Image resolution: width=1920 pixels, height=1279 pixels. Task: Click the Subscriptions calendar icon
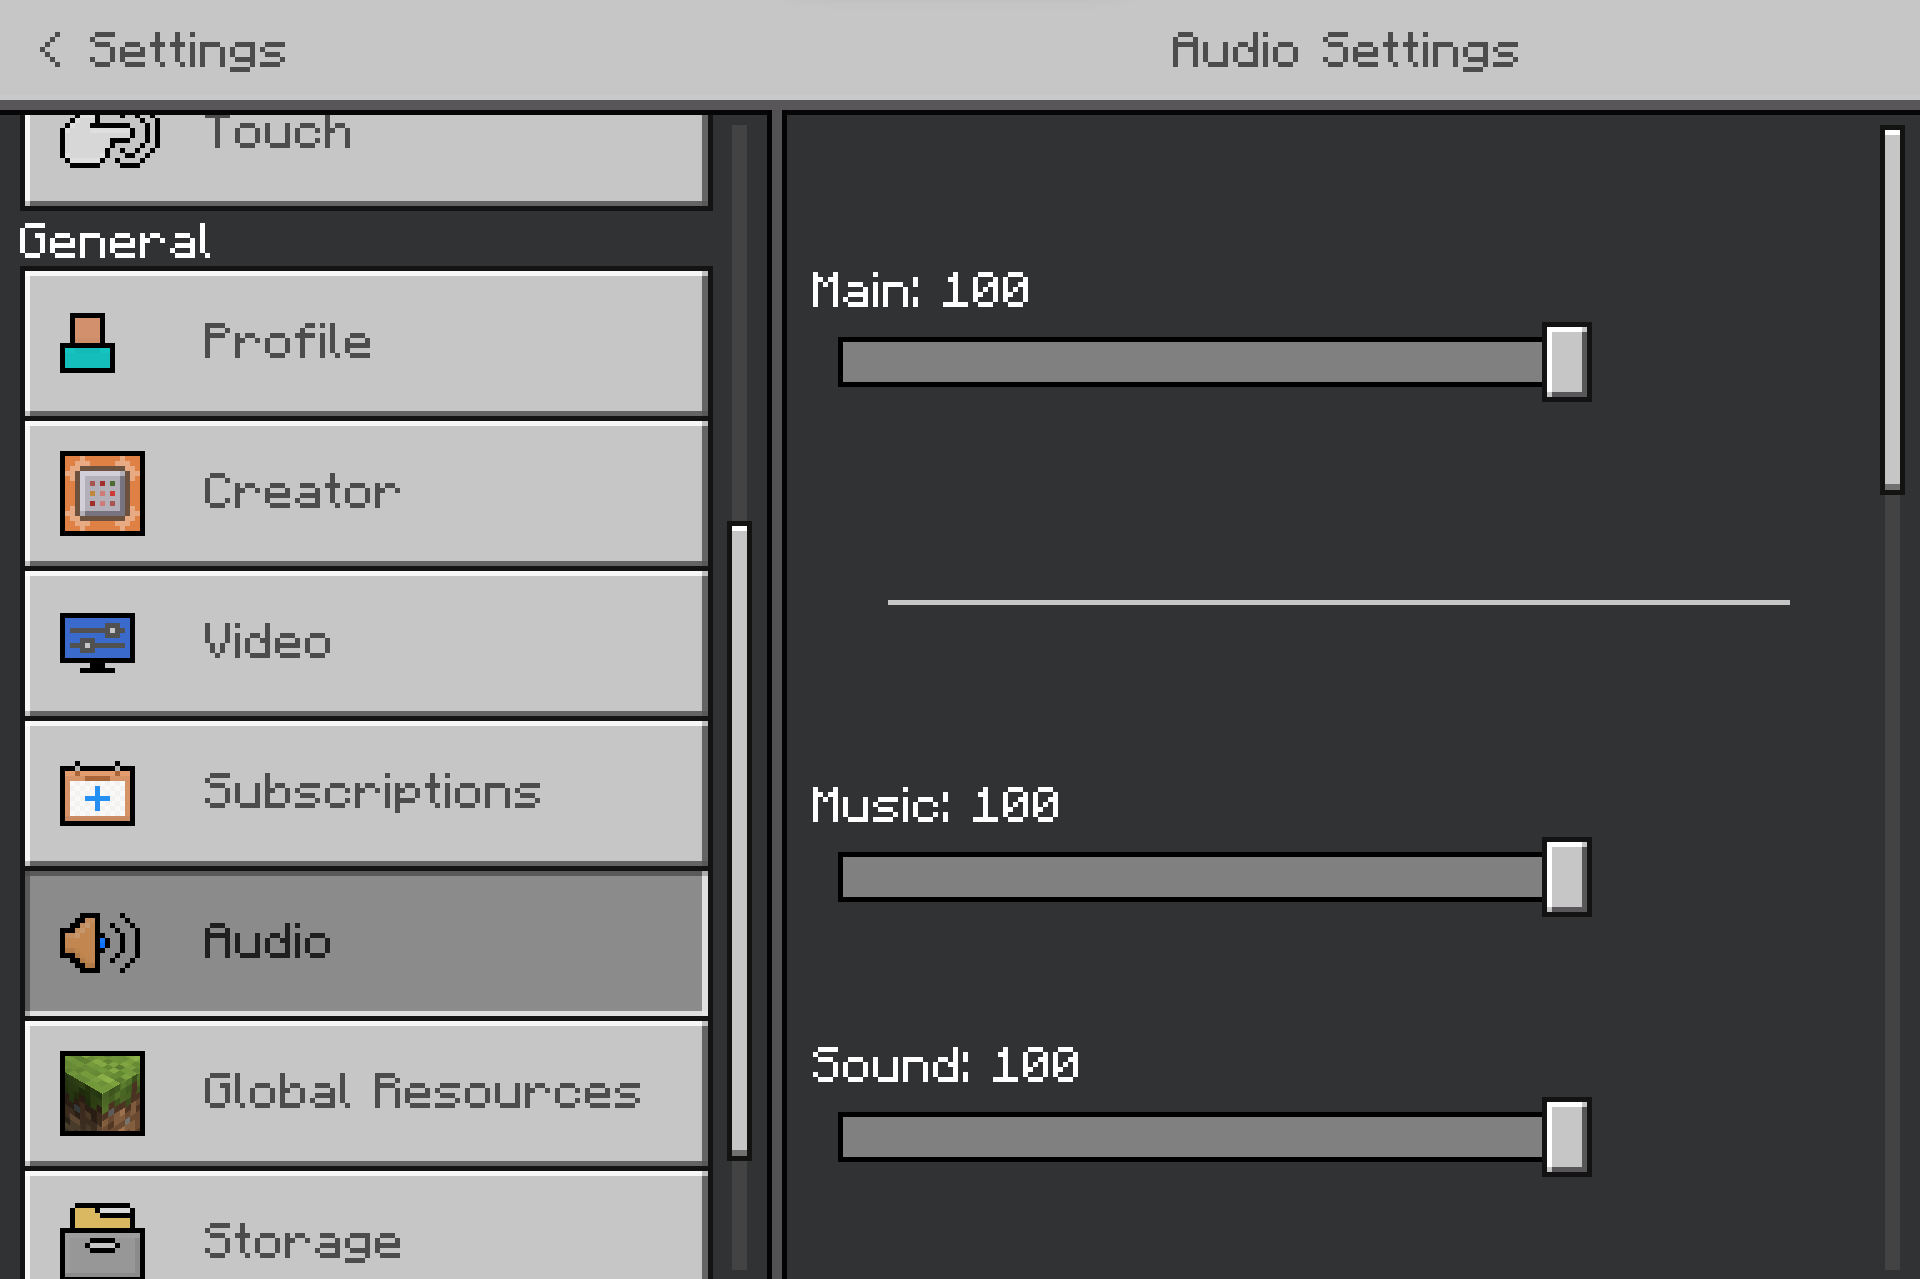[x=97, y=794]
